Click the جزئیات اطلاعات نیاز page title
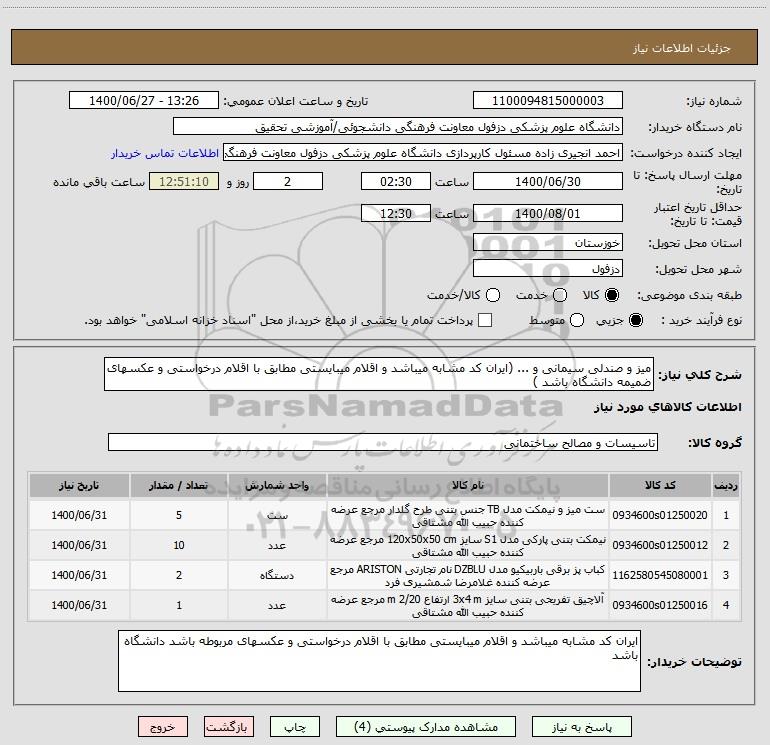Viewport: 770px width, 745px height. pyautogui.click(x=681, y=48)
